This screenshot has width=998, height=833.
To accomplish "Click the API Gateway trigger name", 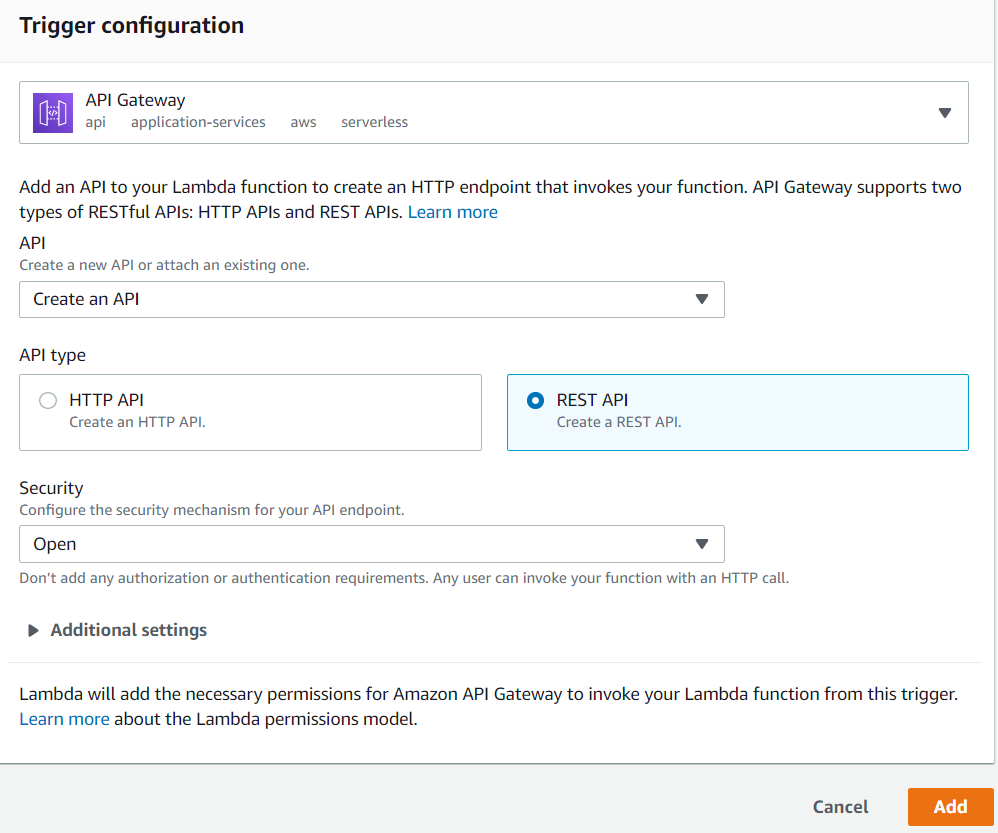I will (x=135, y=100).
